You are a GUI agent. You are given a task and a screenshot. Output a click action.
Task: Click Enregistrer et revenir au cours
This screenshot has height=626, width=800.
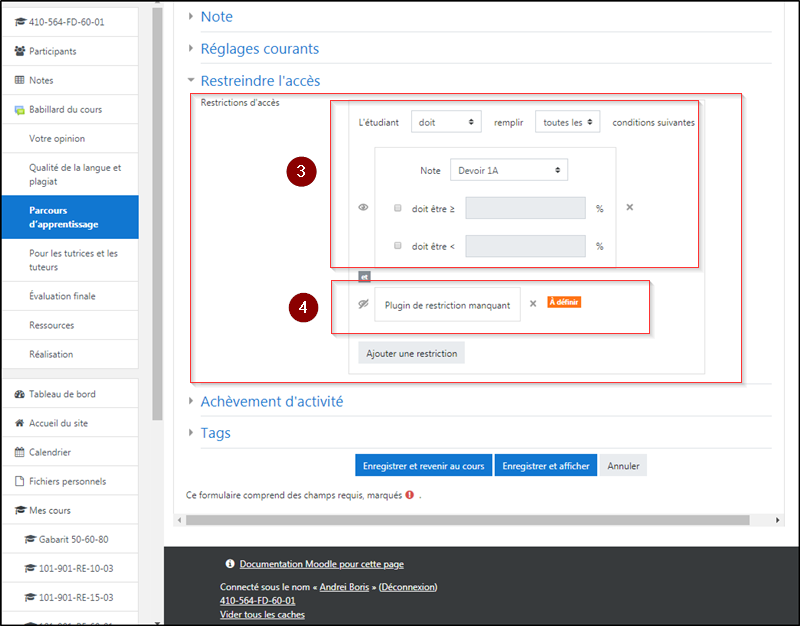pyautogui.click(x=423, y=466)
